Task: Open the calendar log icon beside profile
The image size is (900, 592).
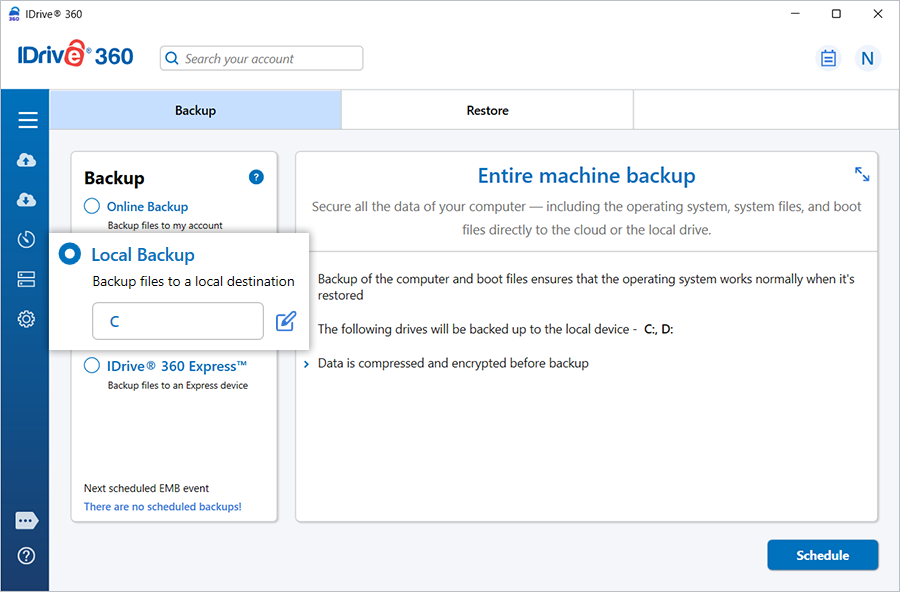Action: click(x=828, y=58)
